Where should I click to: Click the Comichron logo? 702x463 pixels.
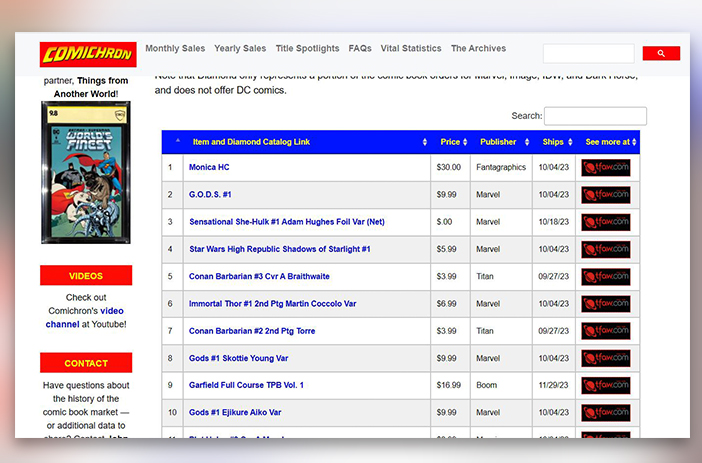88,55
